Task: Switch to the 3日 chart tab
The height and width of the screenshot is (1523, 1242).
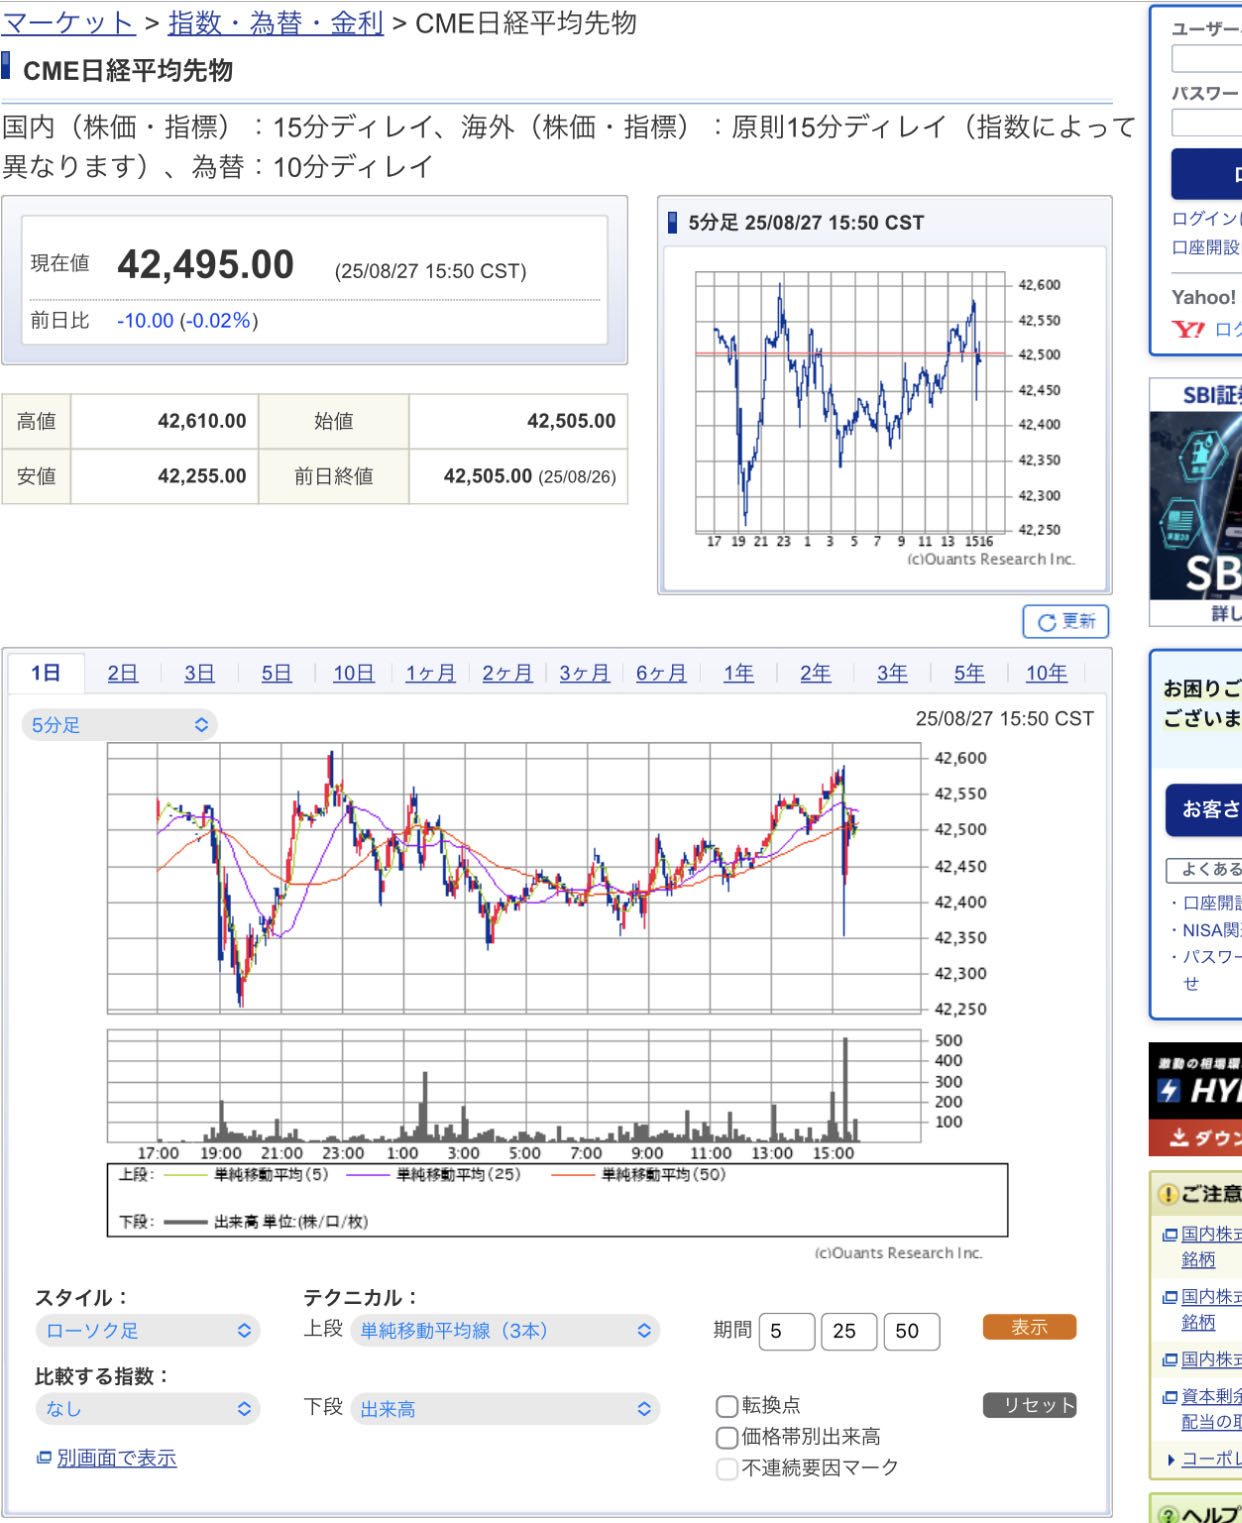Action: coord(199,673)
